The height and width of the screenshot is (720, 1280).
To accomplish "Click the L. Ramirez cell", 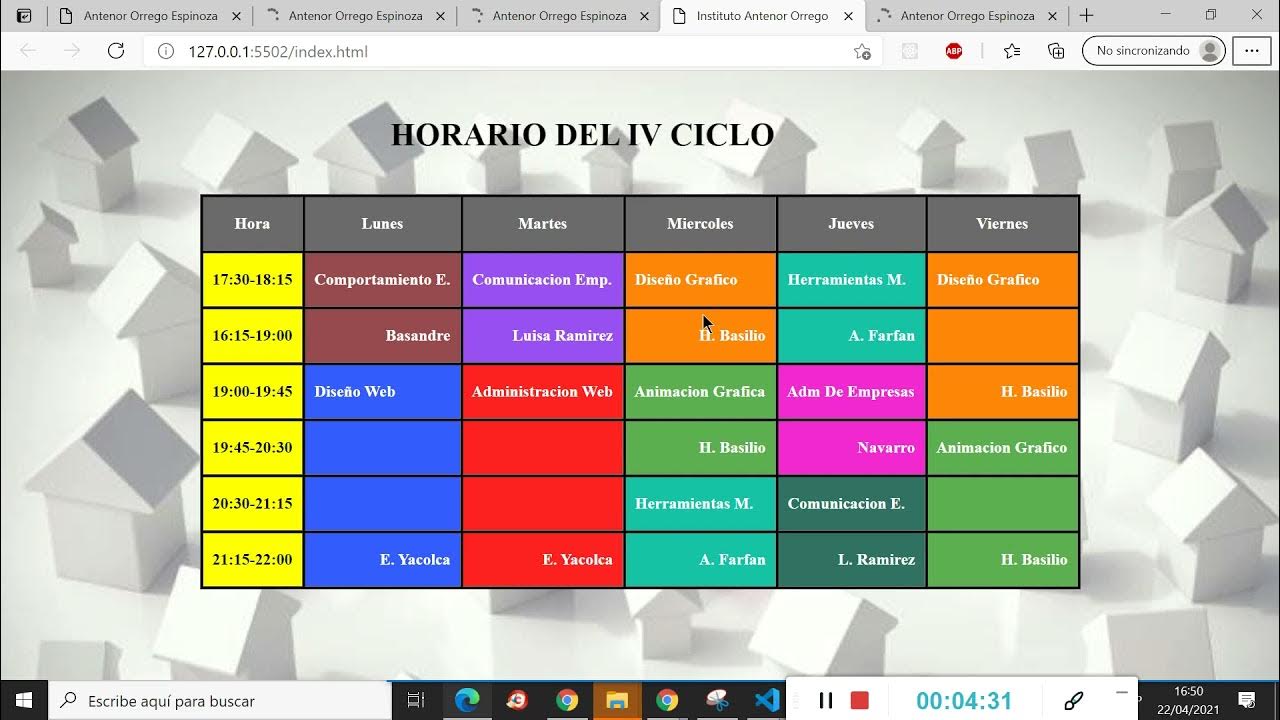I will click(x=851, y=560).
